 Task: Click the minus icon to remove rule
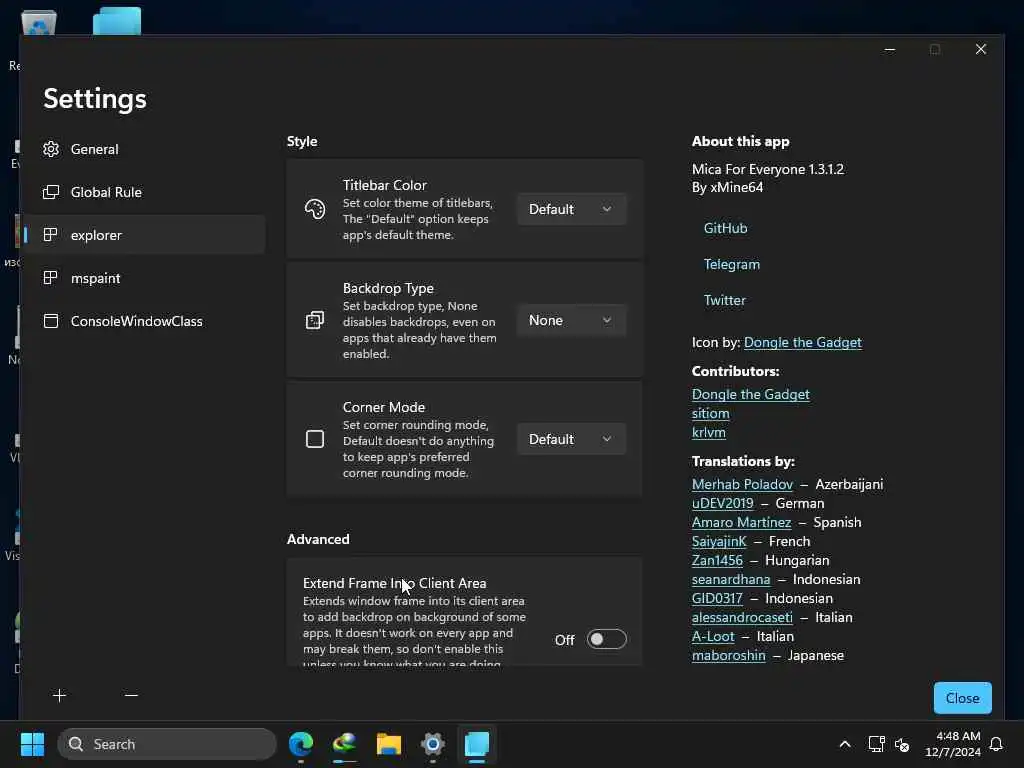[131, 696]
